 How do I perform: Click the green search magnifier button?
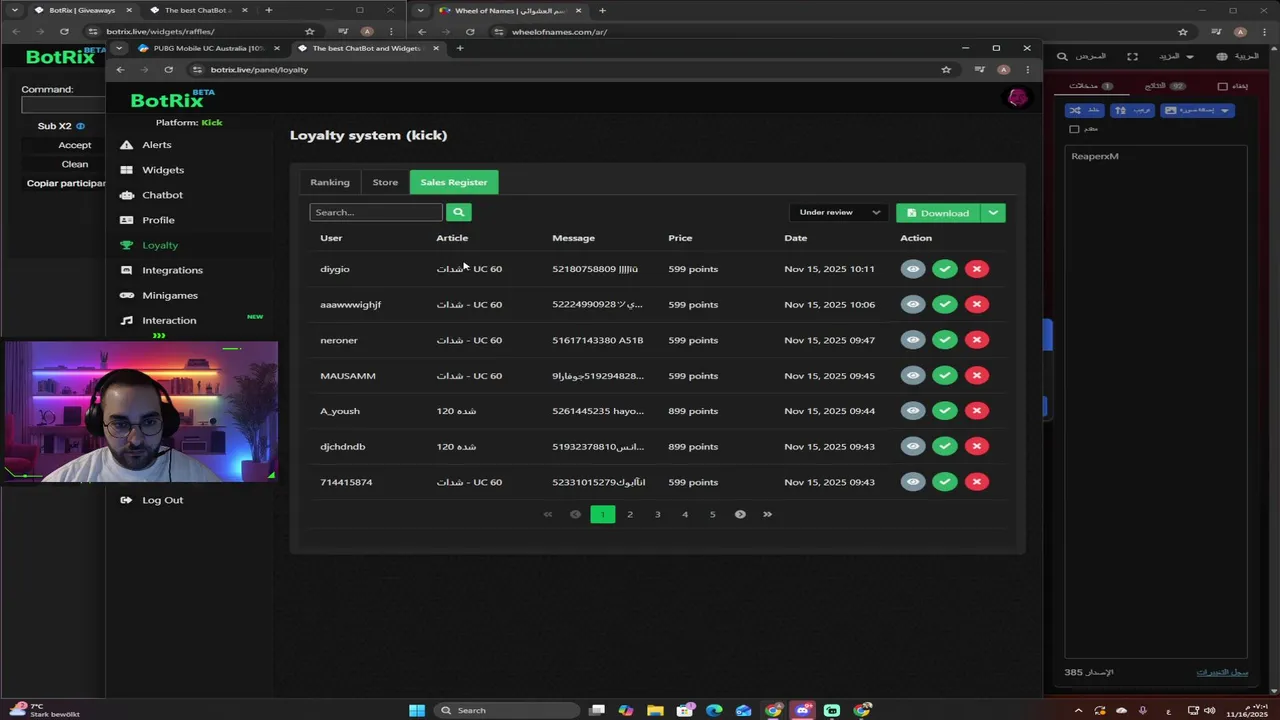click(x=459, y=212)
